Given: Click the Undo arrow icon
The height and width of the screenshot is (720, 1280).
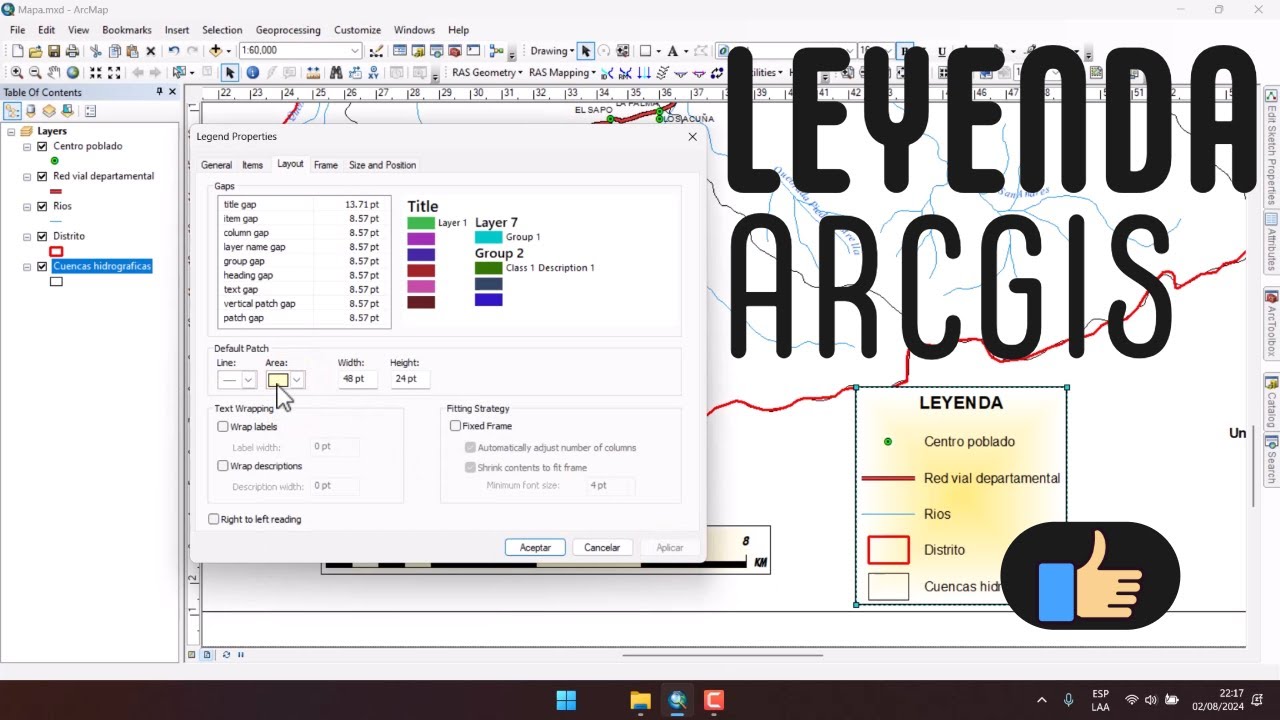Looking at the screenshot, I should coord(174,51).
